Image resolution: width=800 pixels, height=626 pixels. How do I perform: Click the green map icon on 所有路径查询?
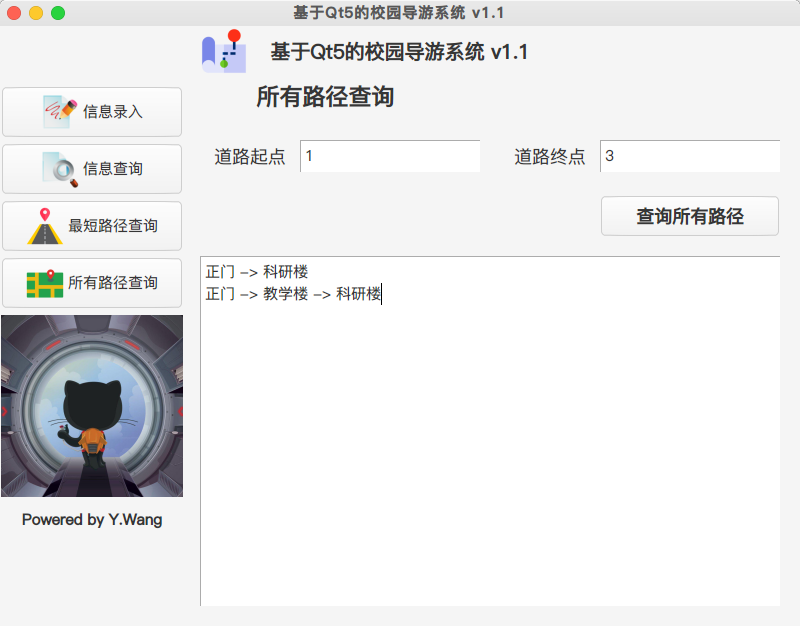pyautogui.click(x=45, y=283)
